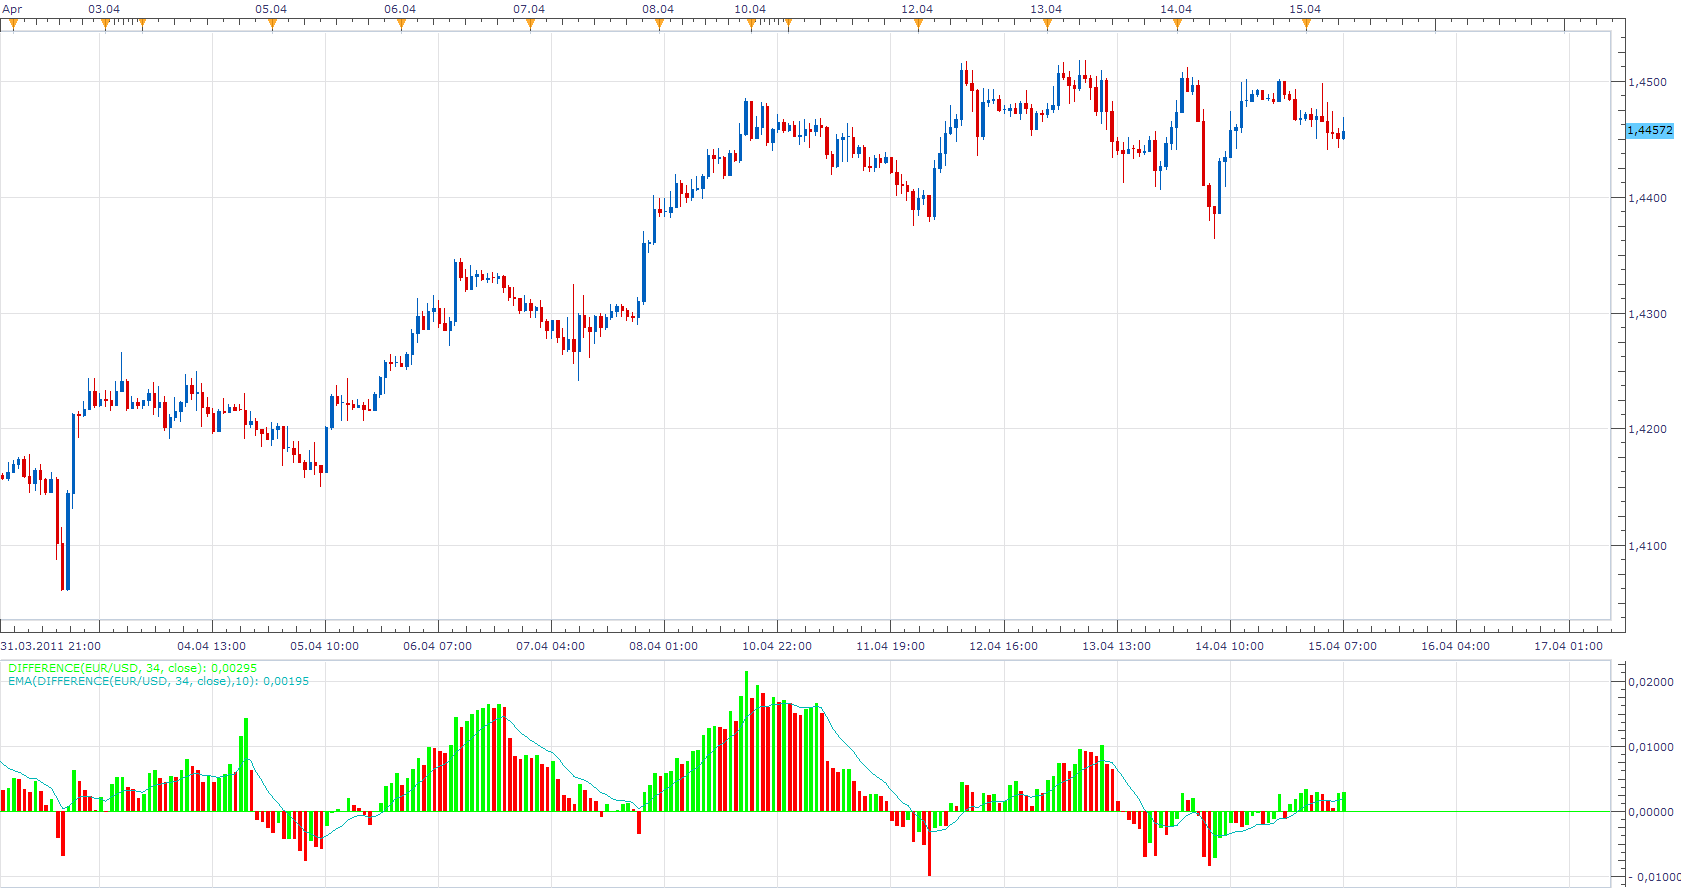Click the 17.04 01:00 time axis label

coord(1568,646)
